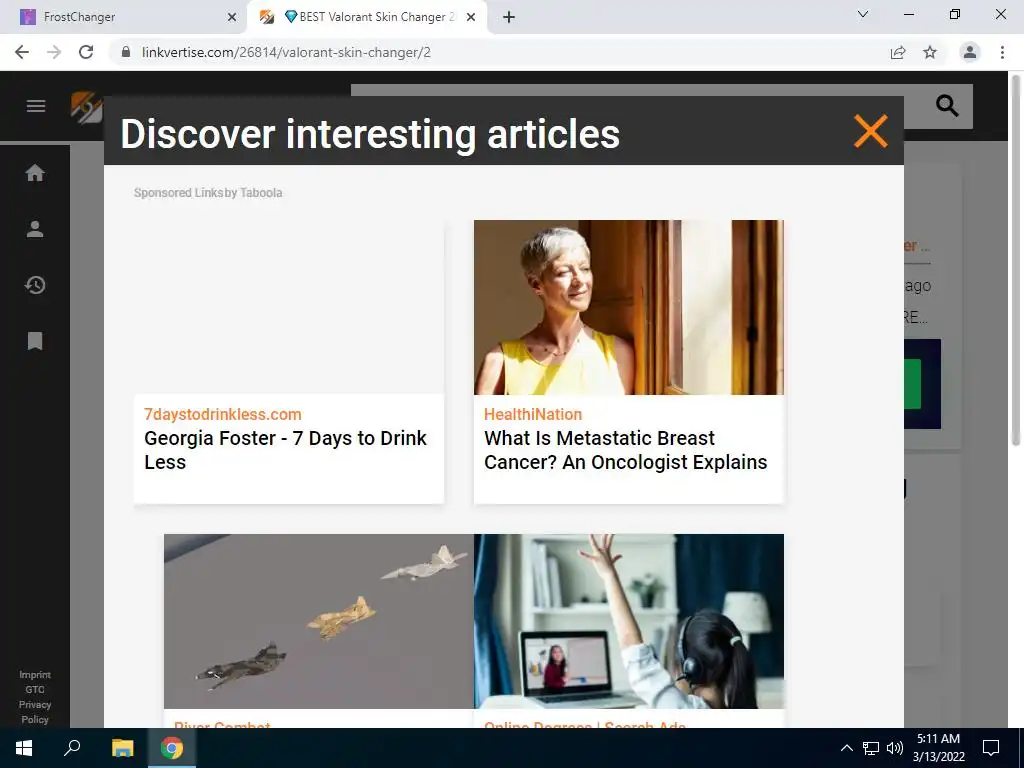Open the Chrome profile avatar
Image resolution: width=1024 pixels, height=768 pixels.
970,52
